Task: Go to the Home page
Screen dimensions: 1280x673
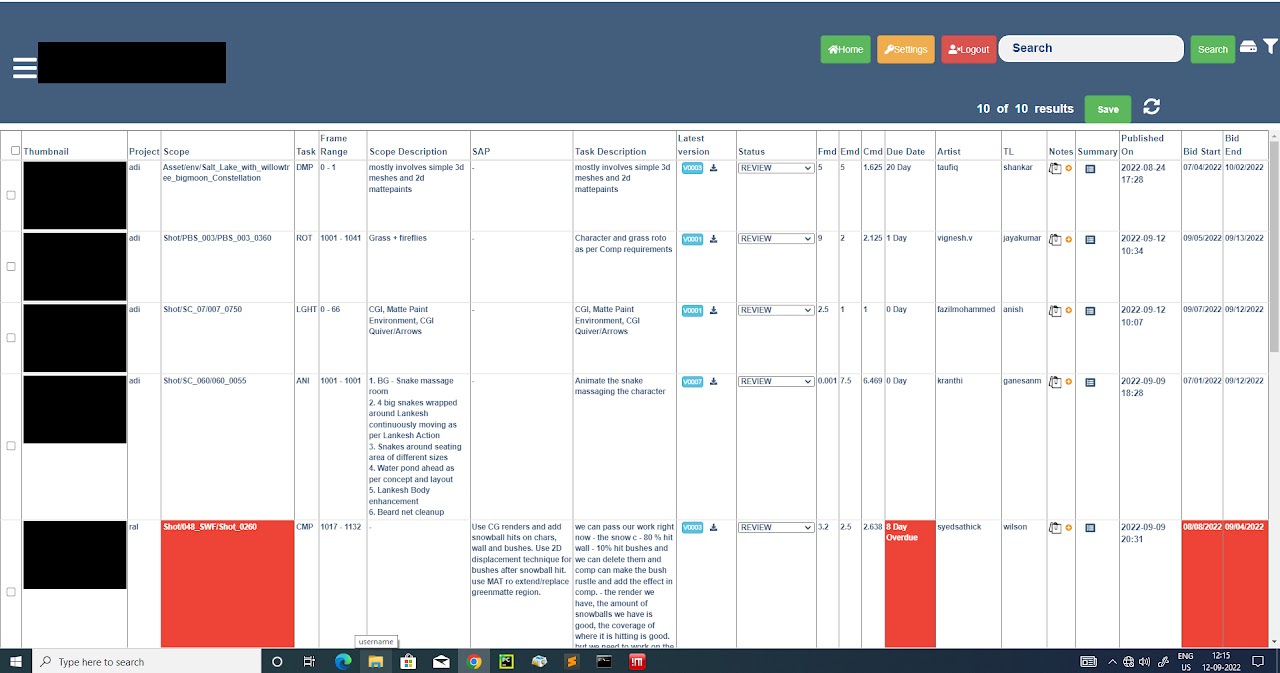Action: [845, 49]
